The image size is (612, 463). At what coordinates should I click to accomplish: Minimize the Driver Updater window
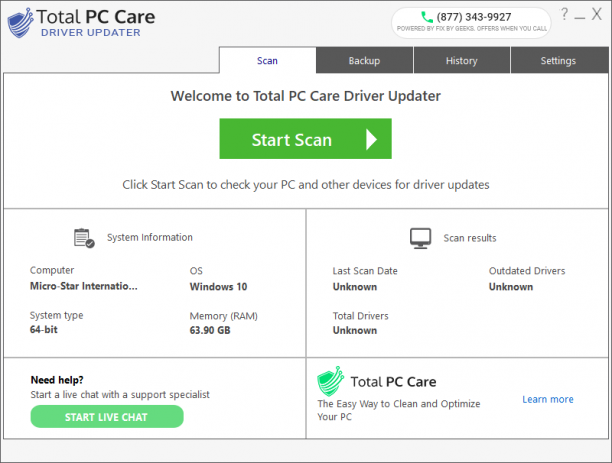[x=580, y=18]
